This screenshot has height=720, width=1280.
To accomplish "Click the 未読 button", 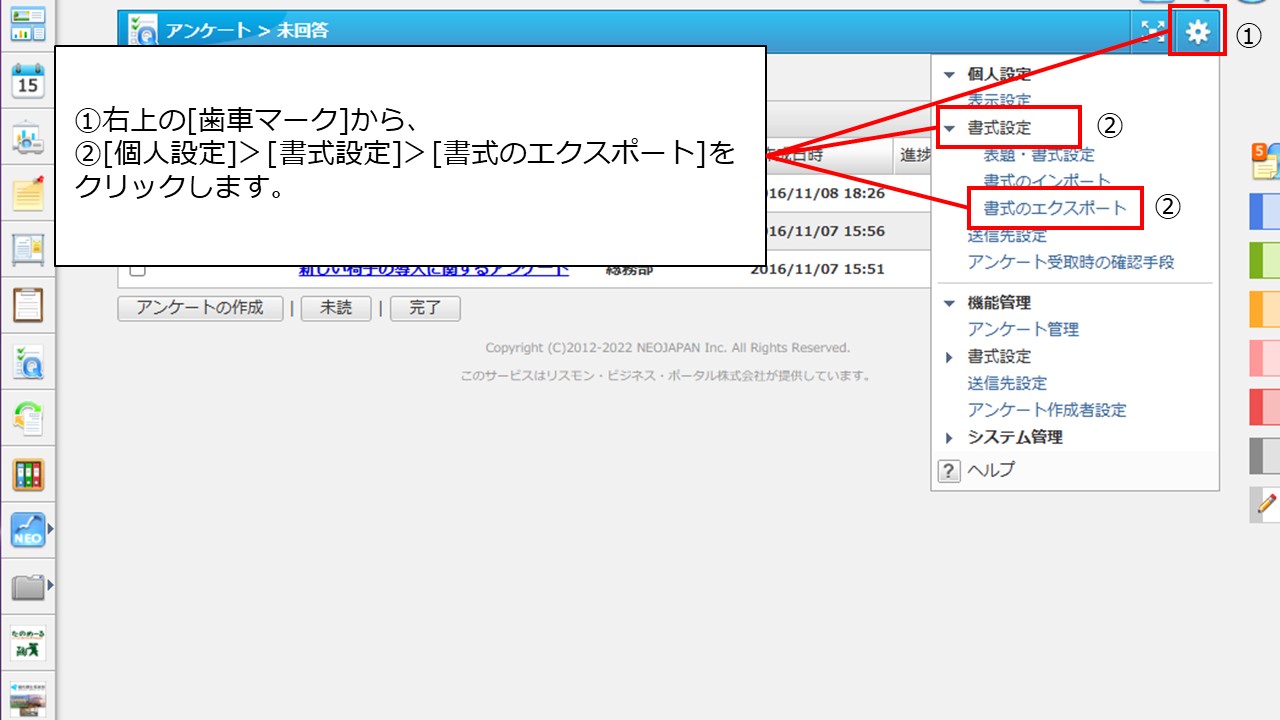I will coord(336,308).
